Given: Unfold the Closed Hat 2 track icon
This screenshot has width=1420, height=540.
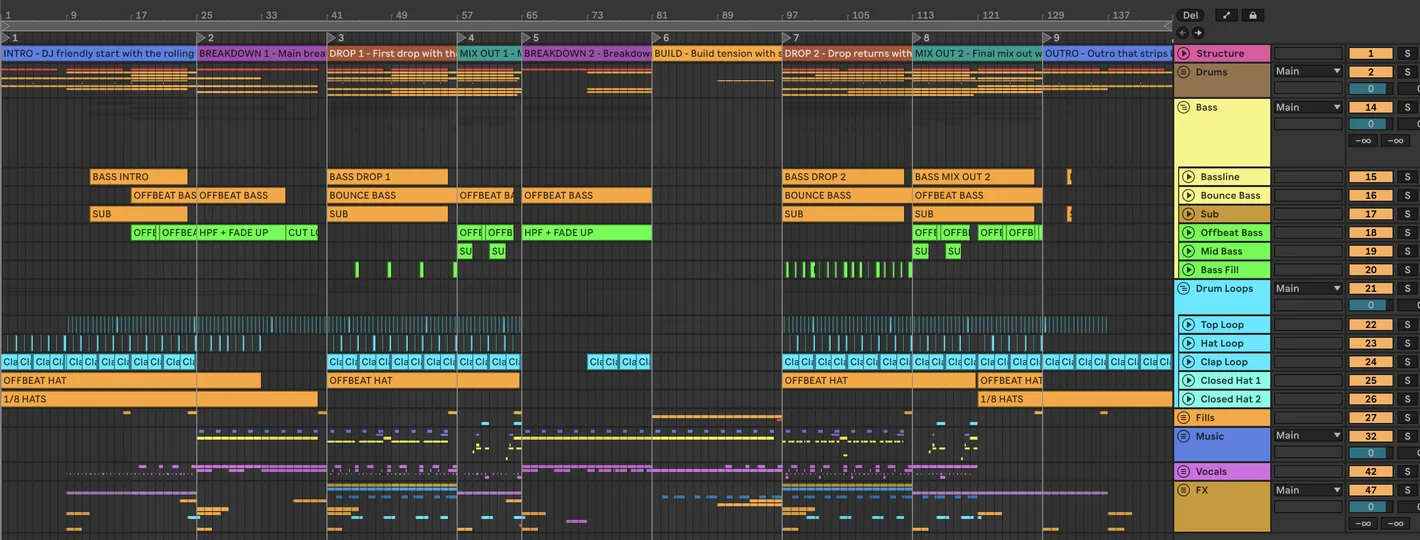Looking at the screenshot, I should 1189,398.
